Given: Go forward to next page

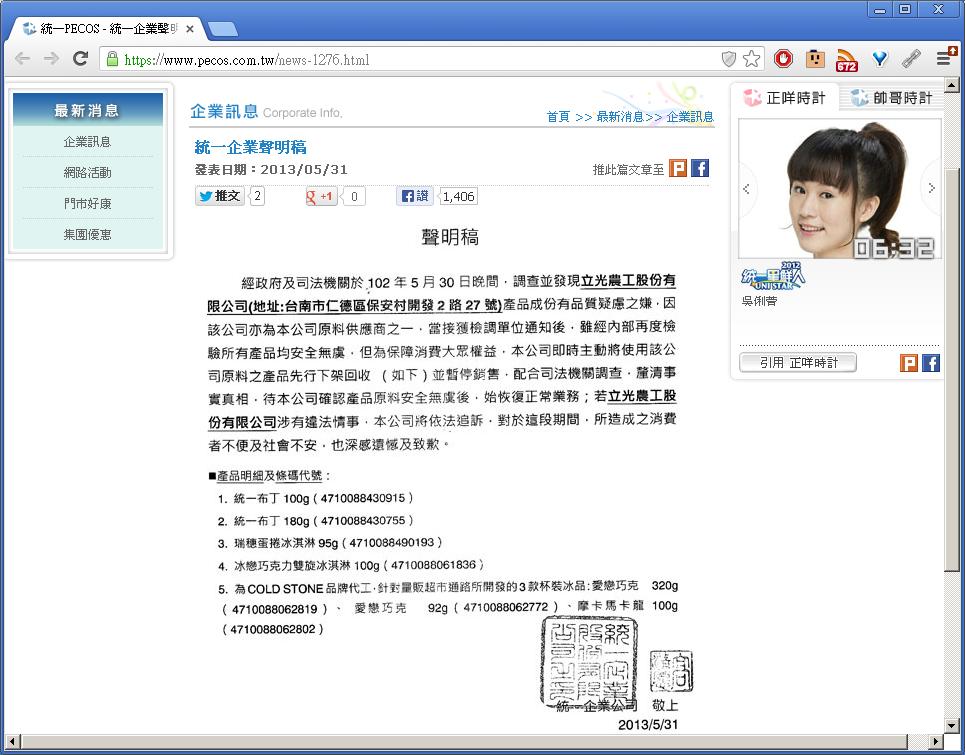Looking at the screenshot, I should [x=52, y=58].
